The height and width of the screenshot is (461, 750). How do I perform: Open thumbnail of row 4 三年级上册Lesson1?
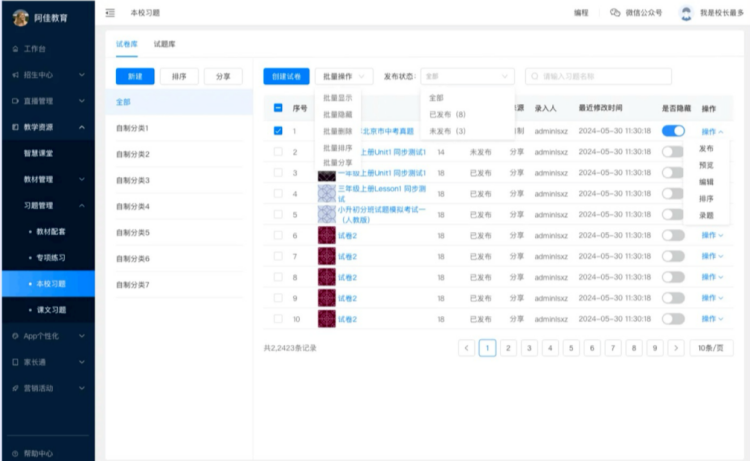[x=327, y=194]
